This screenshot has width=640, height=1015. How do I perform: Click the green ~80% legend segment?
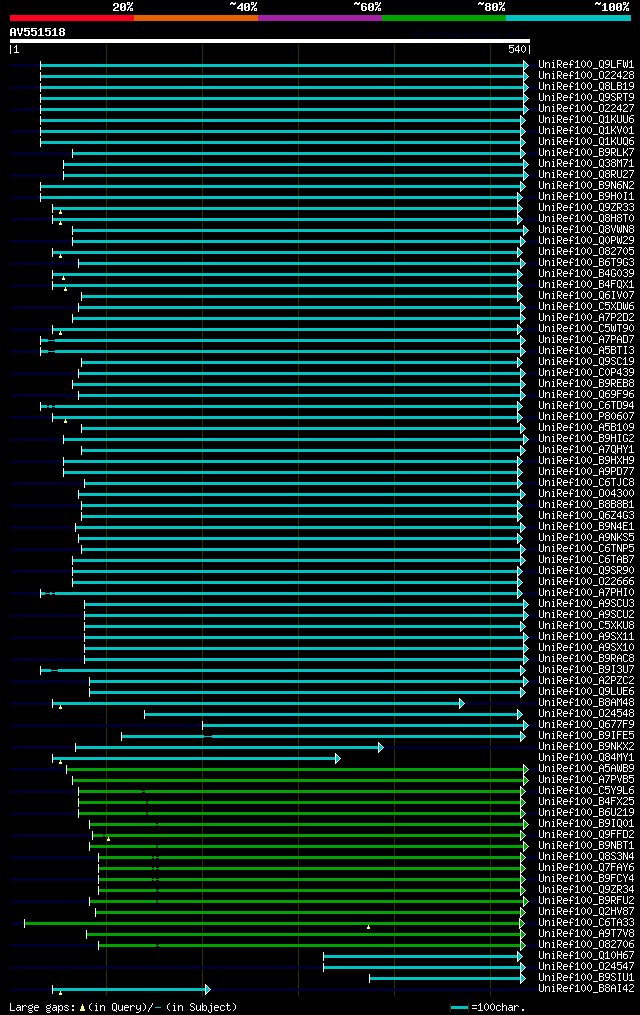pyautogui.click(x=444, y=18)
